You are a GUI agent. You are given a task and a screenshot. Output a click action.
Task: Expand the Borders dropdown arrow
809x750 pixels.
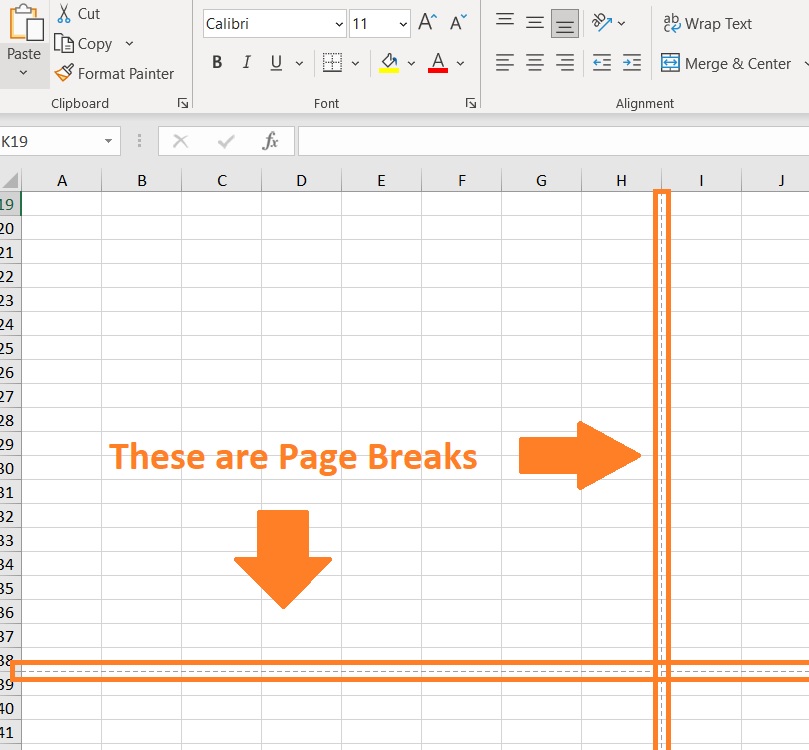[354, 61]
